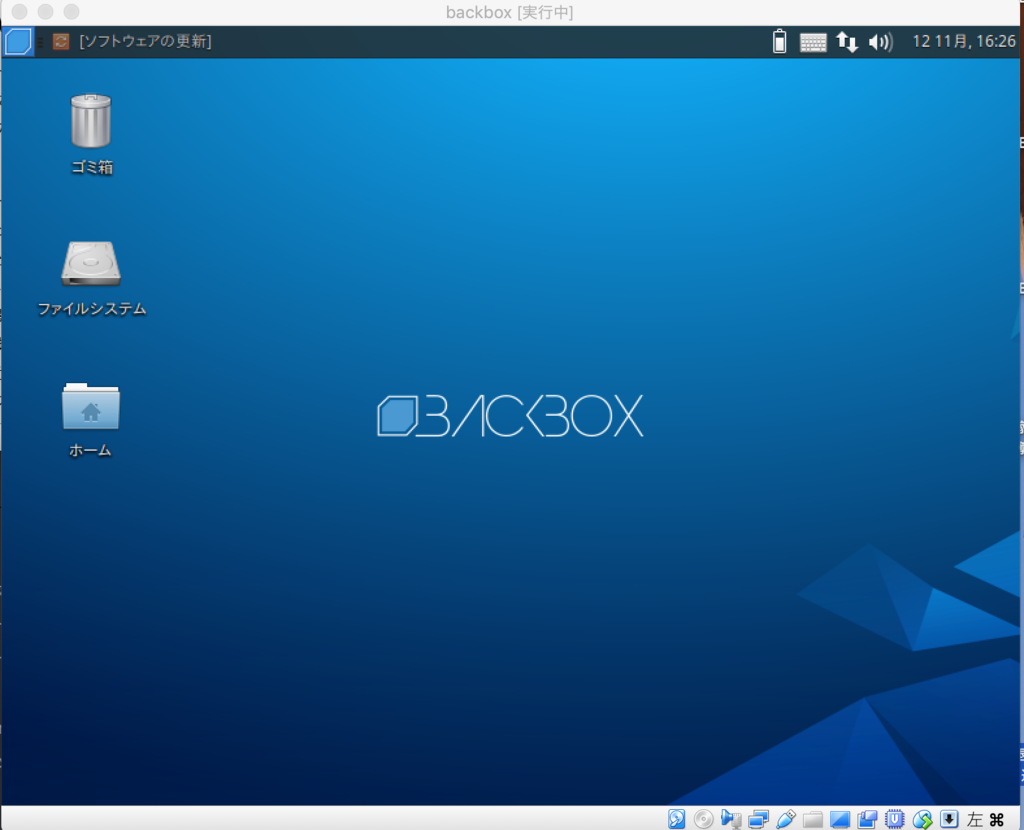Click the ファイルシステム label text
Screen dimensions: 1024x830
click(91, 309)
